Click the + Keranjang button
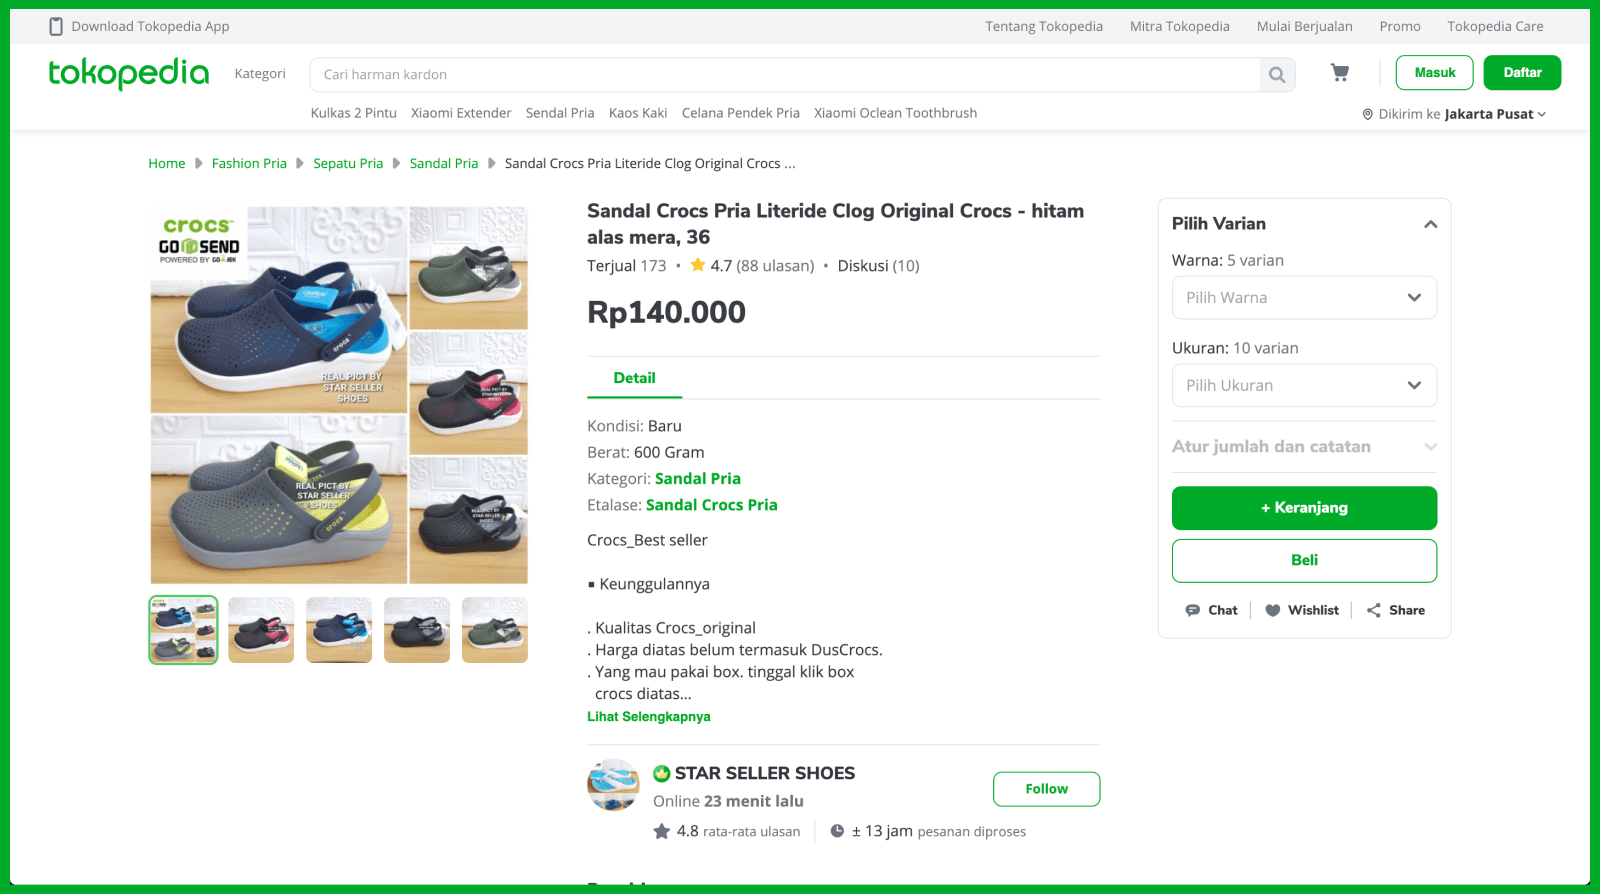The width and height of the screenshot is (1600, 894). [x=1304, y=508]
